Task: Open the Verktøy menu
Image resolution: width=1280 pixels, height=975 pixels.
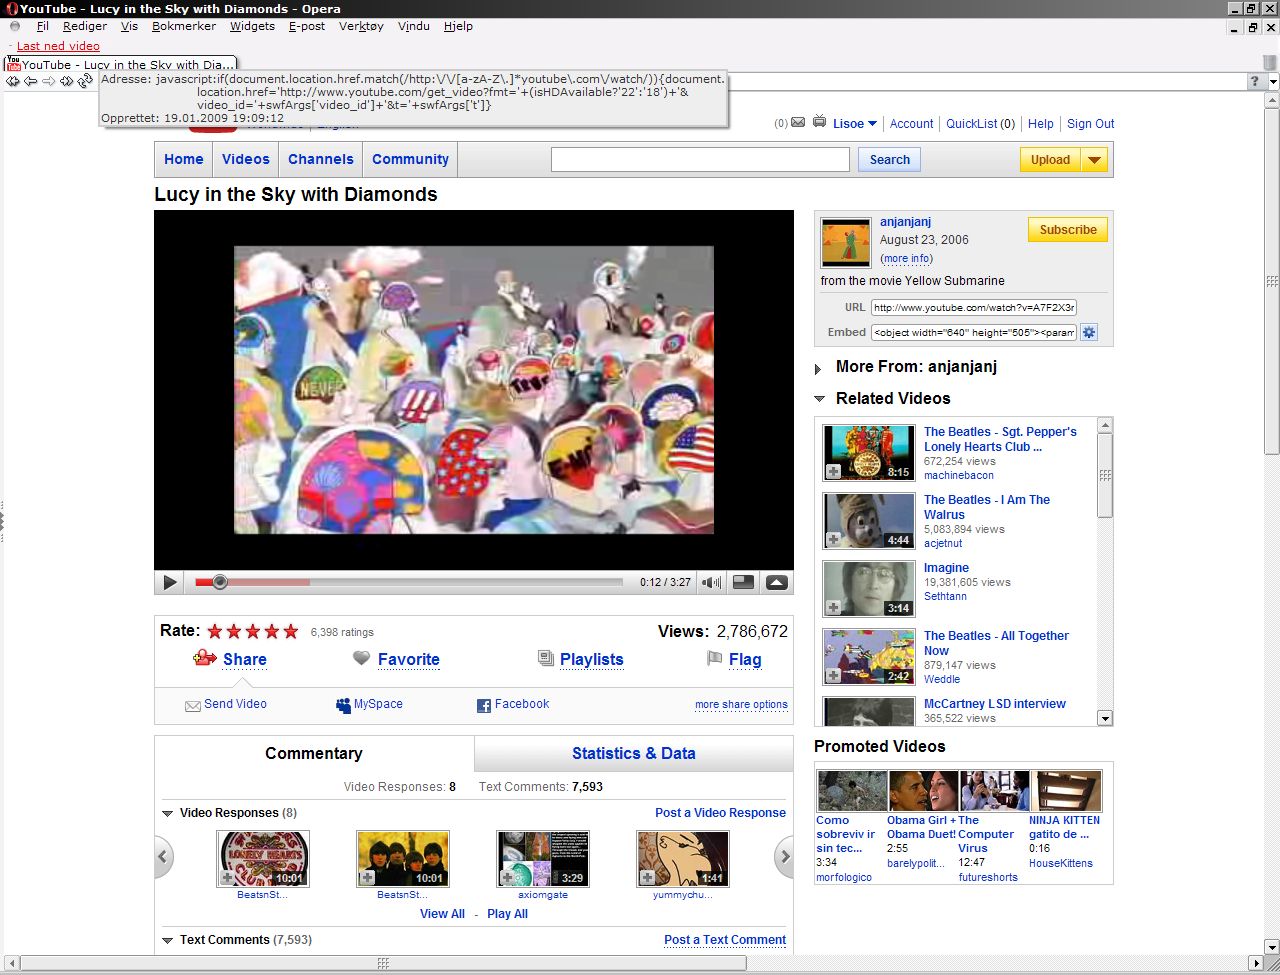Action: click(361, 26)
